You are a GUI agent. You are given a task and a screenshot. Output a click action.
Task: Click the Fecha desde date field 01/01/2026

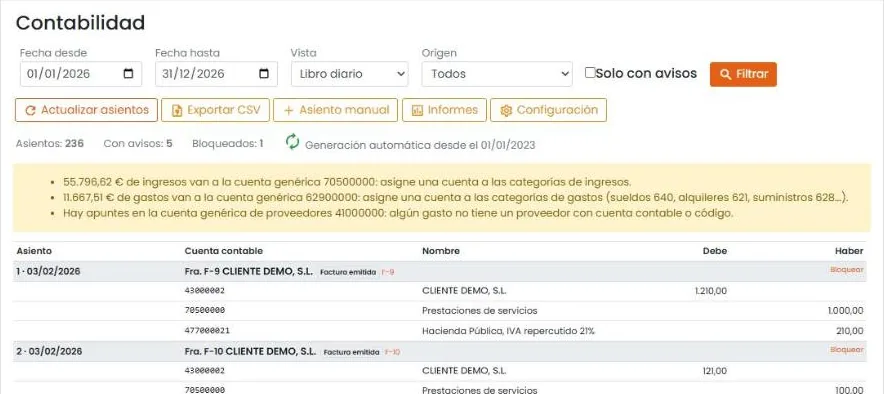pyautogui.click(x=81, y=74)
